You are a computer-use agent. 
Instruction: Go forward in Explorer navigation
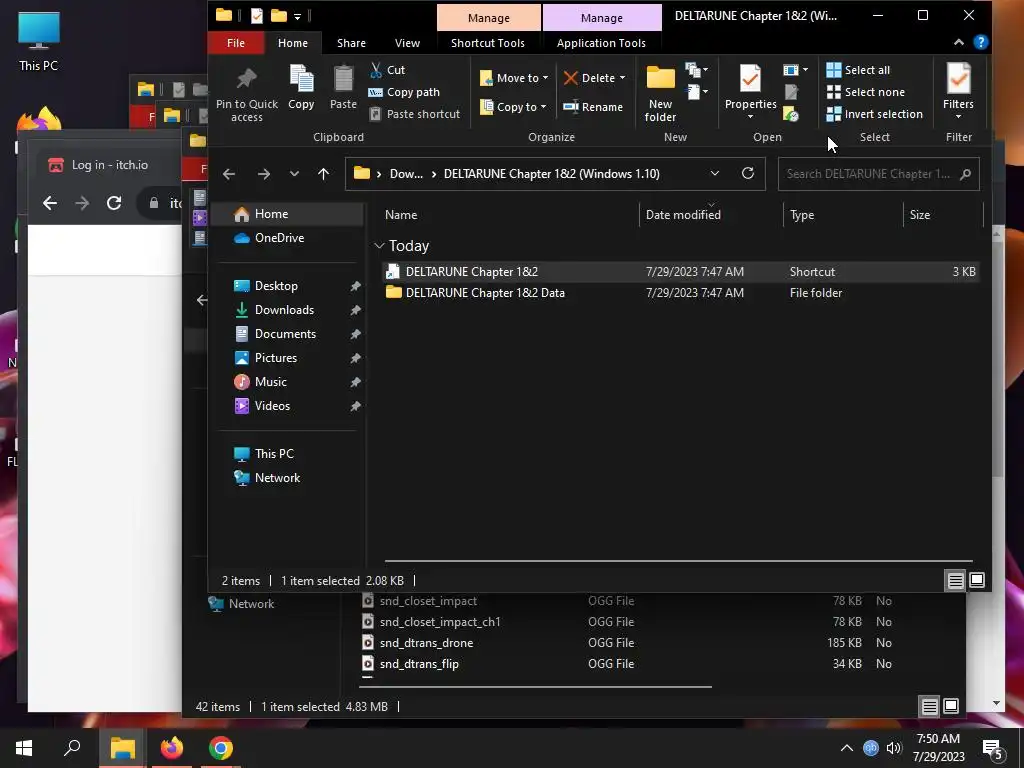264,174
